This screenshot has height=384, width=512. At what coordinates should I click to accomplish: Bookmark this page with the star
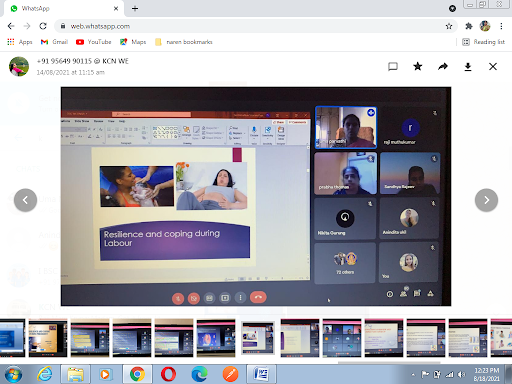(x=449, y=26)
